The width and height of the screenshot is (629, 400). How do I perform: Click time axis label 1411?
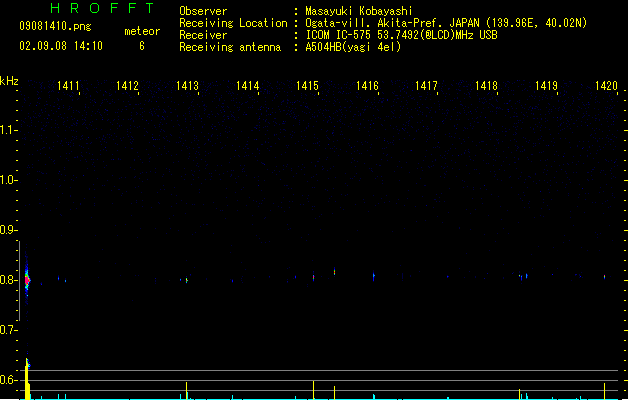coord(68,86)
